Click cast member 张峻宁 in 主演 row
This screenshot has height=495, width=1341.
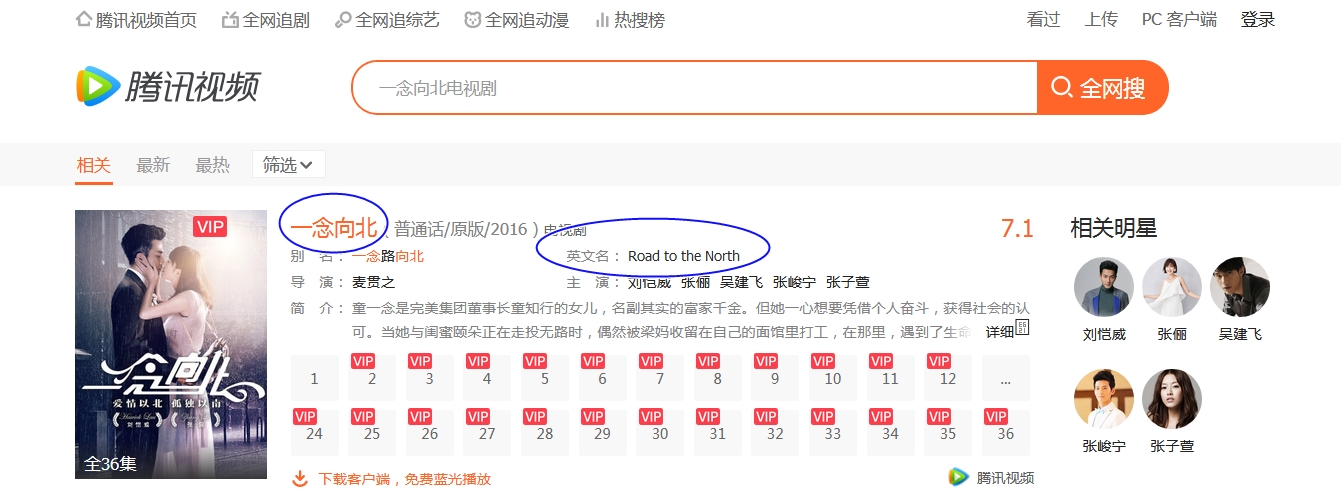[x=794, y=282]
